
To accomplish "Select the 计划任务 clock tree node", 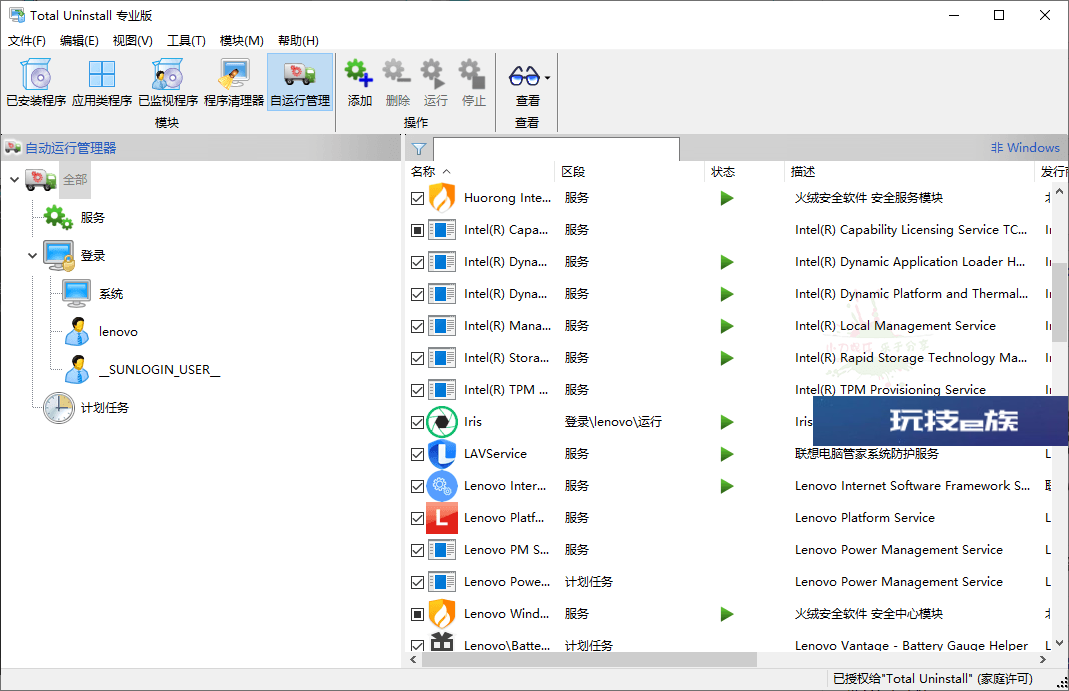I will point(59,408).
